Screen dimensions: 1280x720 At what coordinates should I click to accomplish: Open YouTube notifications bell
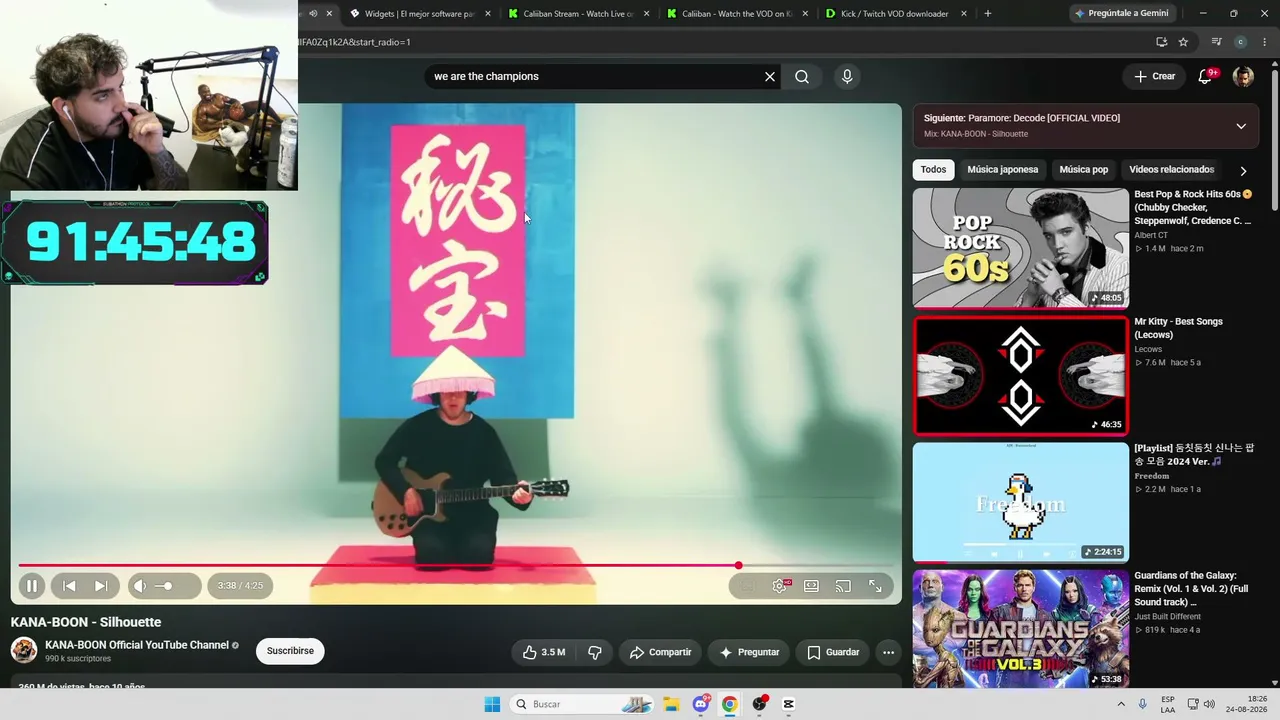1206,76
